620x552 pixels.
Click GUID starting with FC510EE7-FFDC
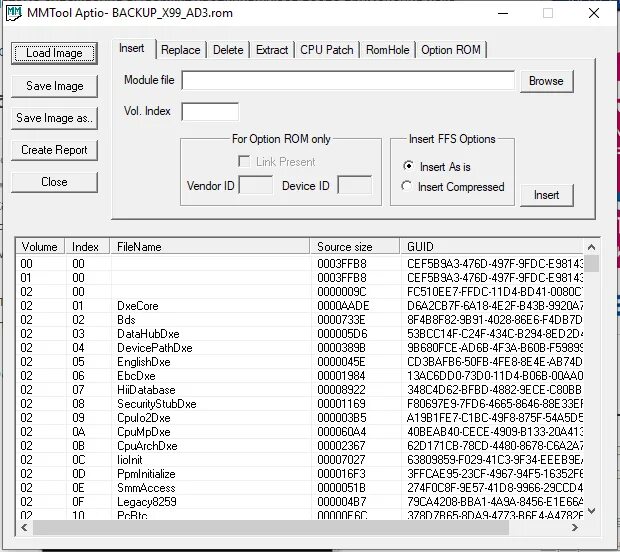coord(494,292)
